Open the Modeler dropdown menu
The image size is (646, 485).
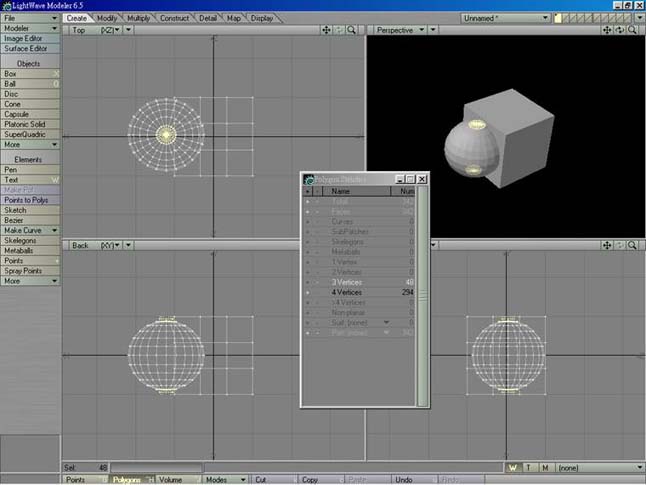(30, 28)
